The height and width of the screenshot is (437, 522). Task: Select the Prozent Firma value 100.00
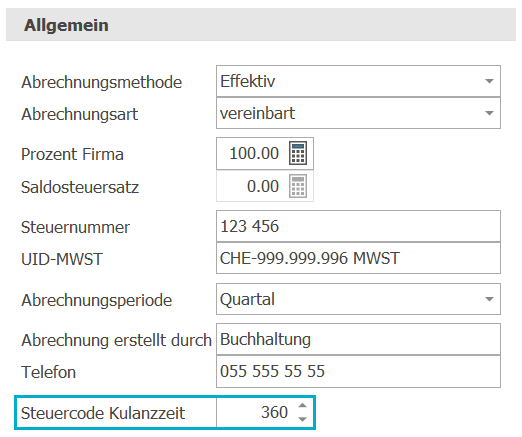pos(254,153)
